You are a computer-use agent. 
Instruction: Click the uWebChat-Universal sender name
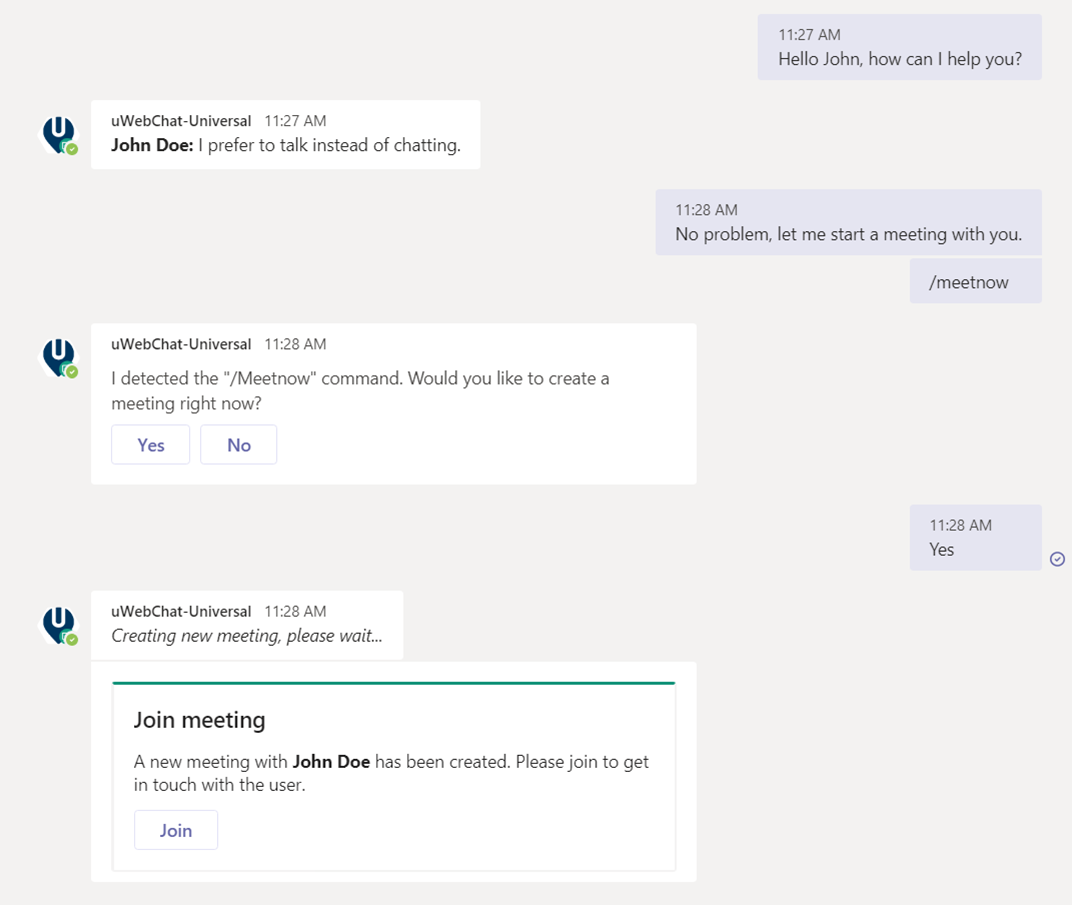[181, 121]
